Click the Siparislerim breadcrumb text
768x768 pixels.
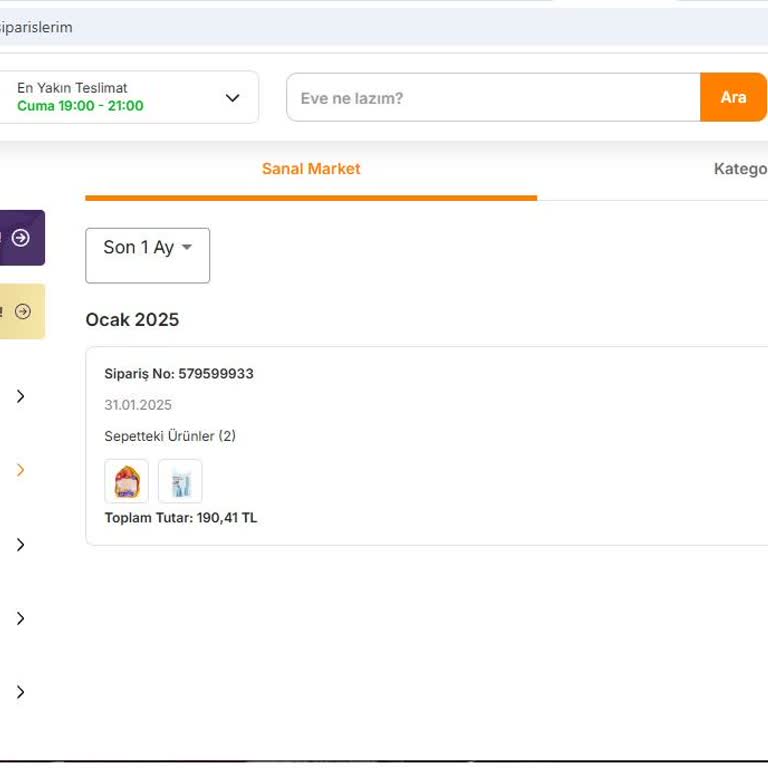pos(35,27)
